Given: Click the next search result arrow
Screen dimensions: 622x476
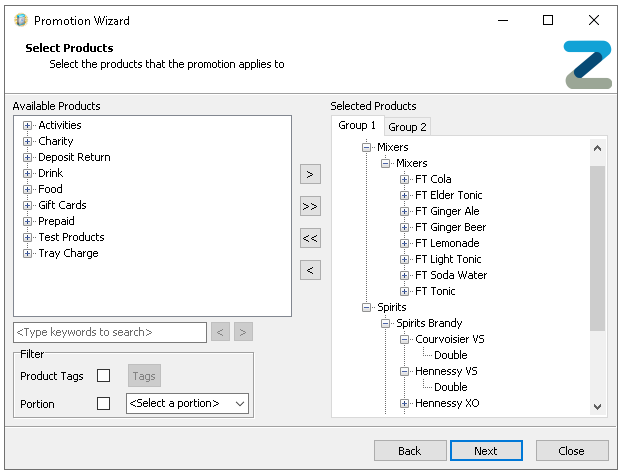Looking at the screenshot, I should (243, 332).
